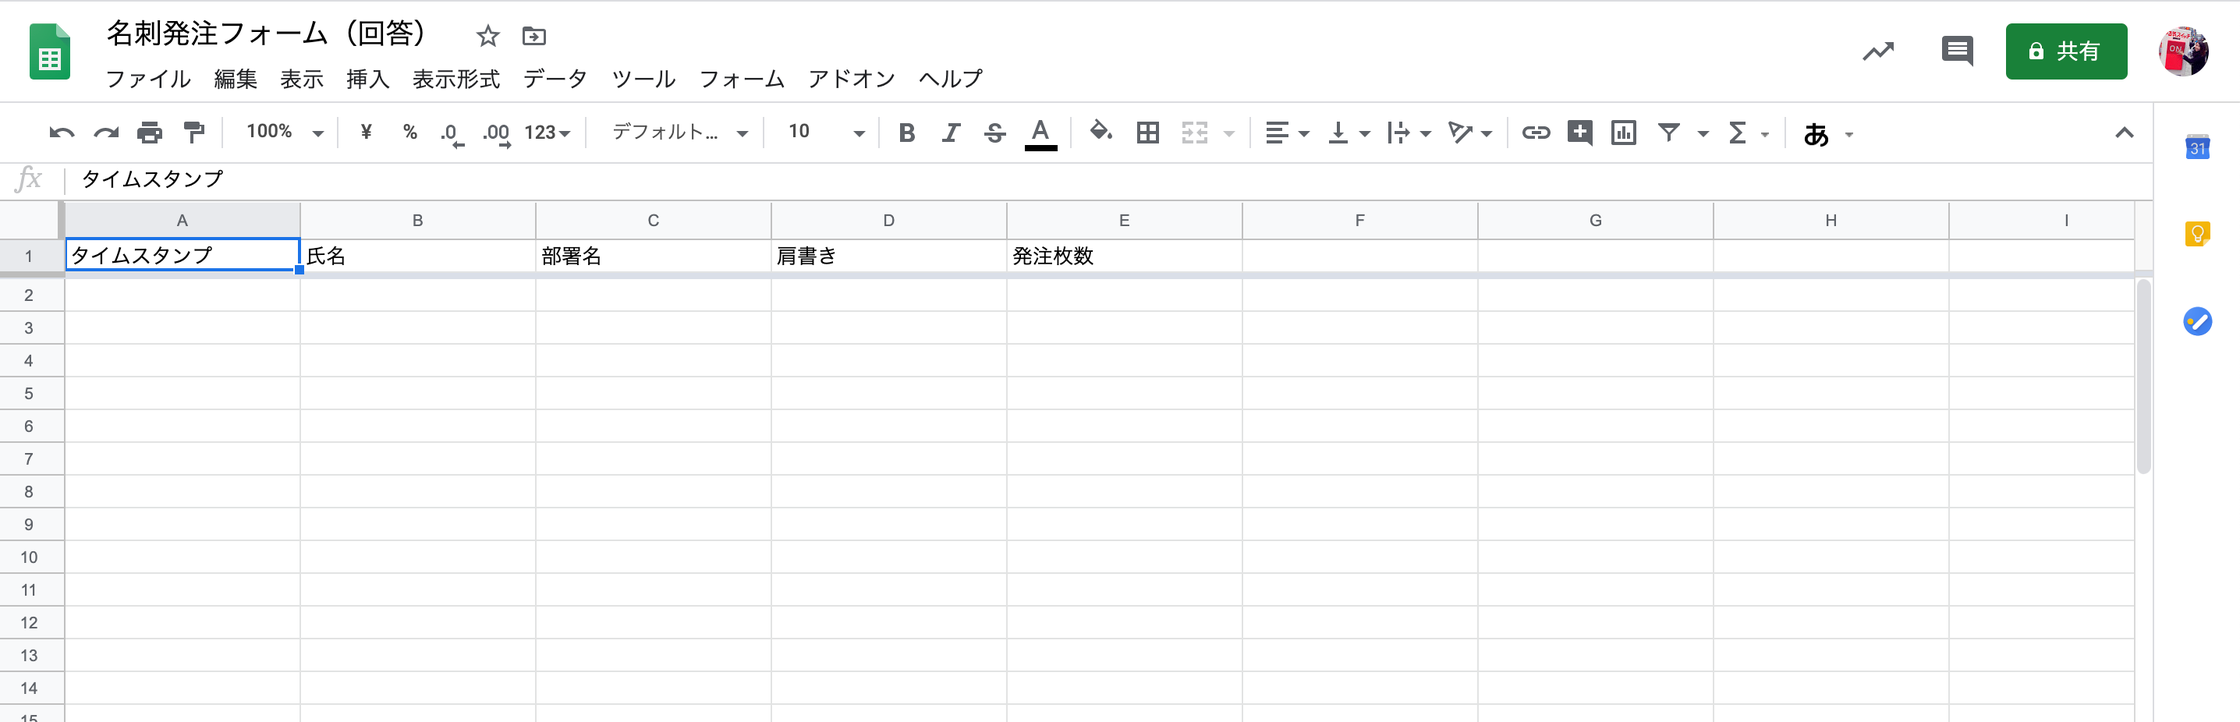Rename document title 名刺発注フォーム（回答）
The image size is (2240, 722).
pyautogui.click(x=267, y=34)
